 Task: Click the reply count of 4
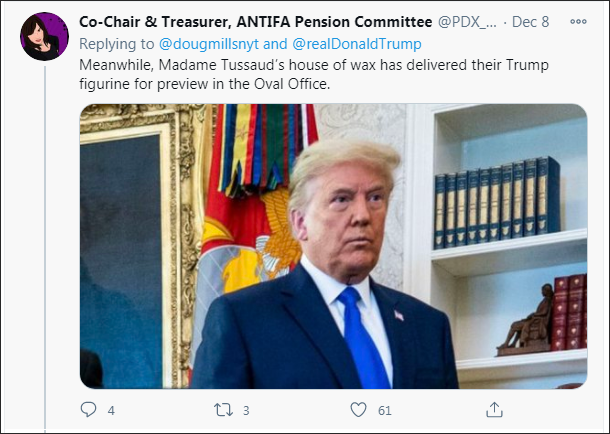point(111,410)
